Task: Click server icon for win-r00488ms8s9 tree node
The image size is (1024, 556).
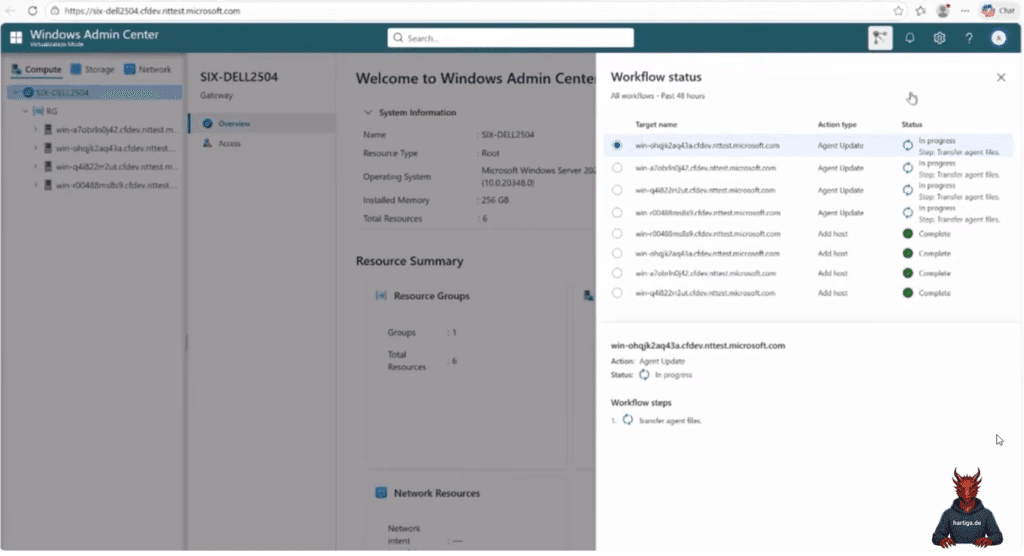Action: point(48,185)
